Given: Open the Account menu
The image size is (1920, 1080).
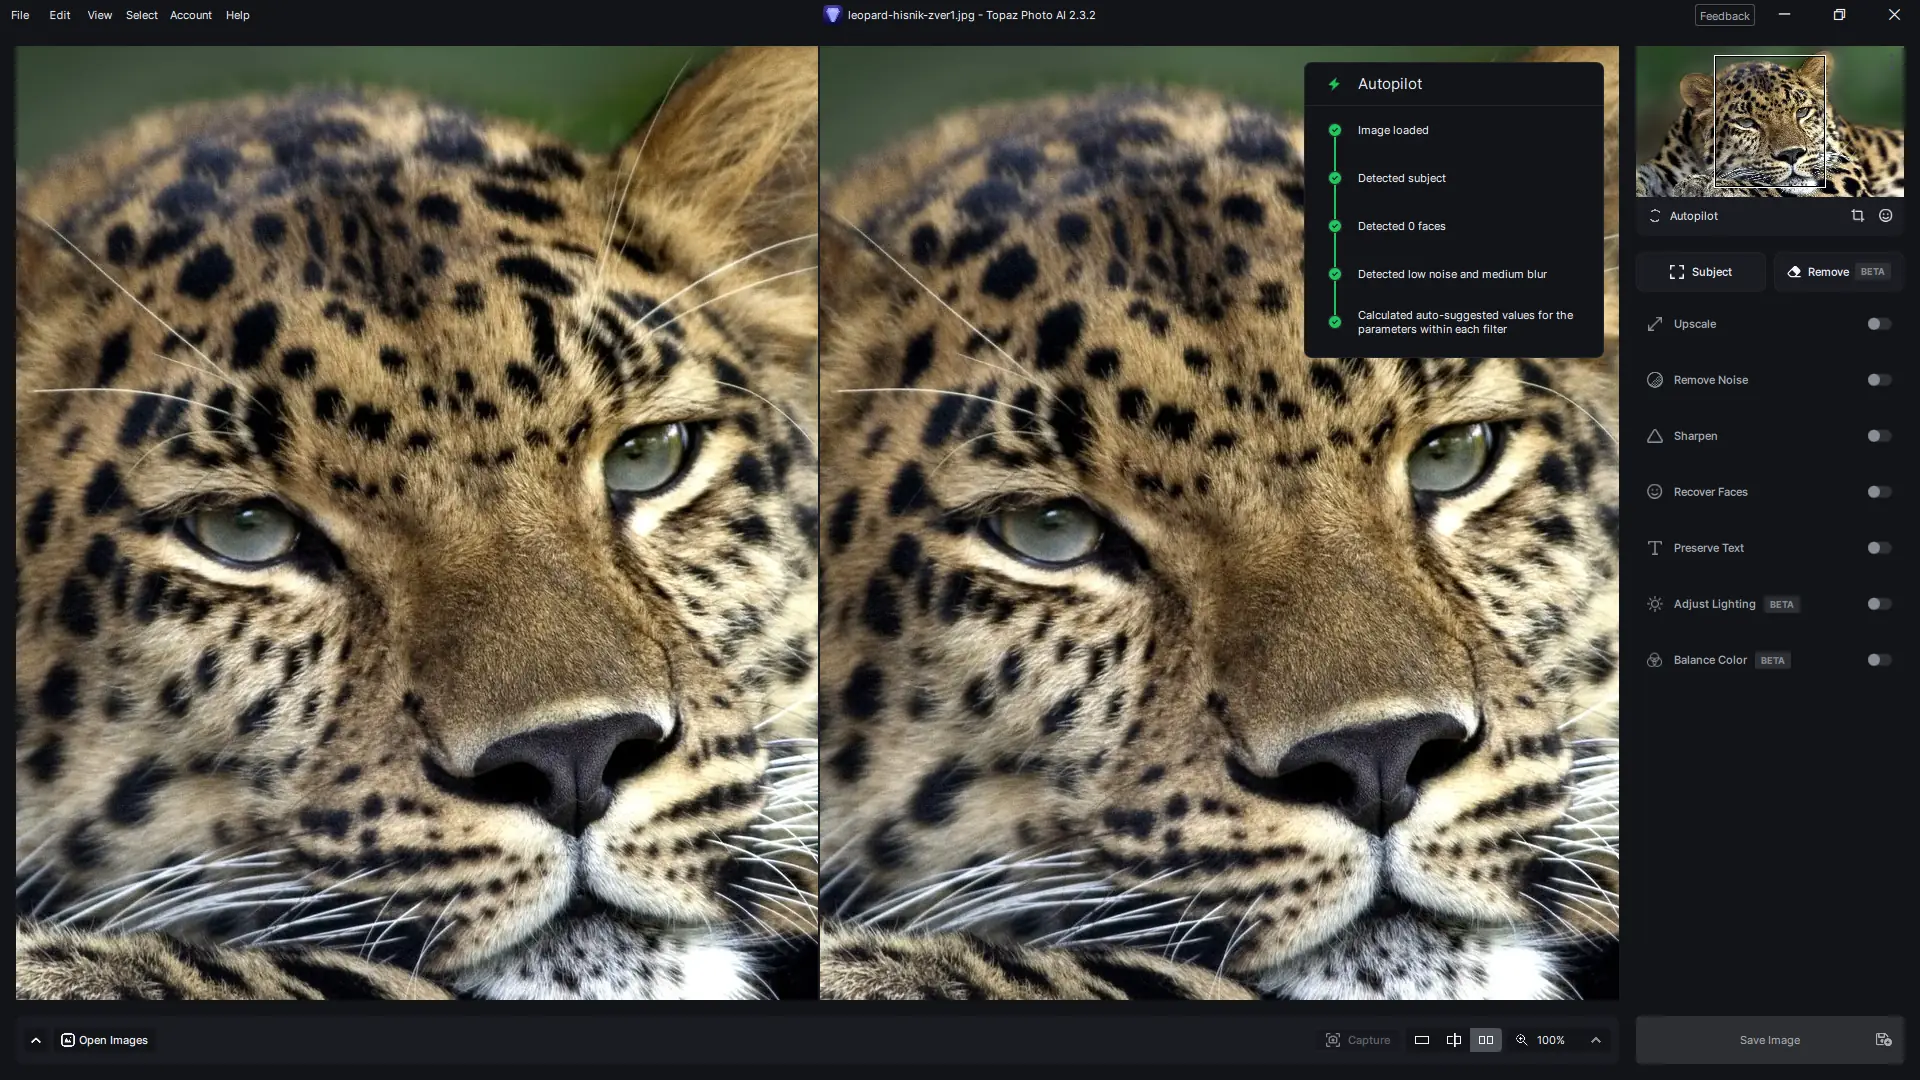Looking at the screenshot, I should [x=190, y=15].
